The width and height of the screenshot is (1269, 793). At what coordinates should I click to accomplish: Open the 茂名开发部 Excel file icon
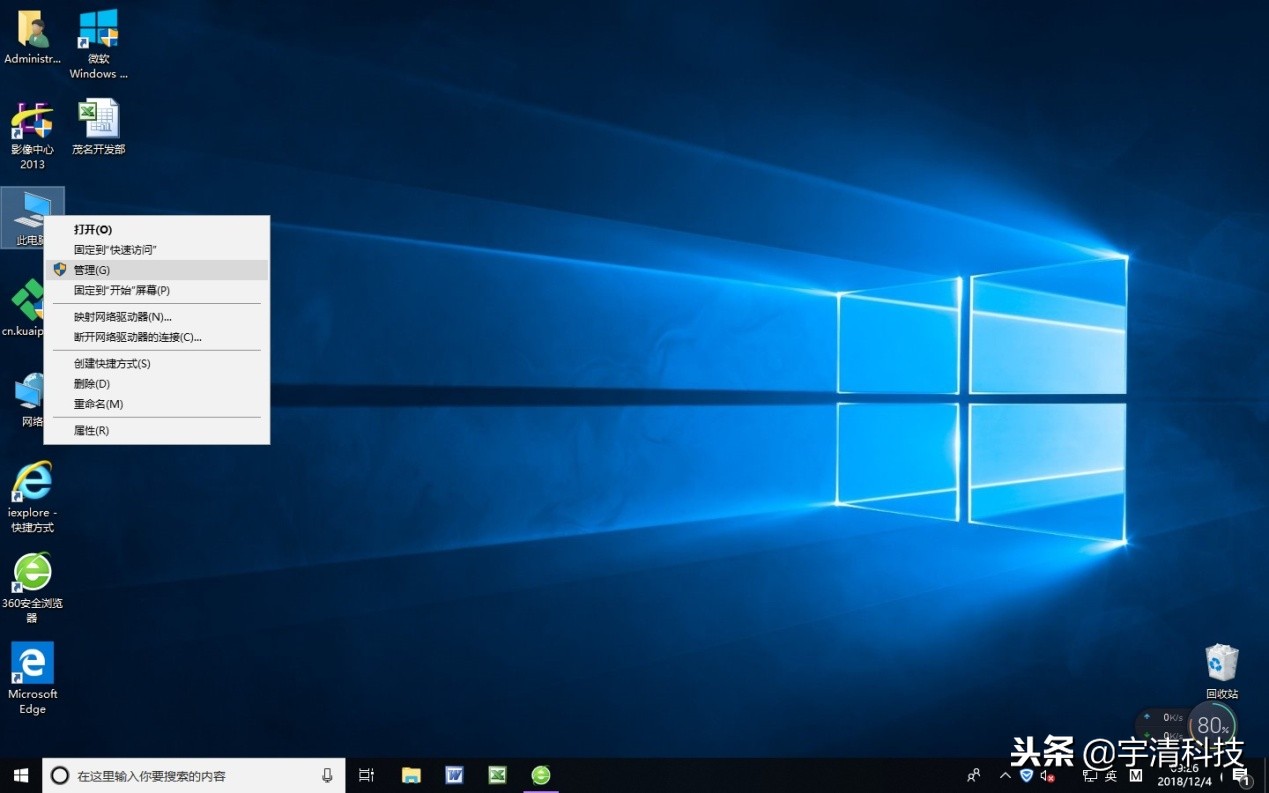click(98, 120)
